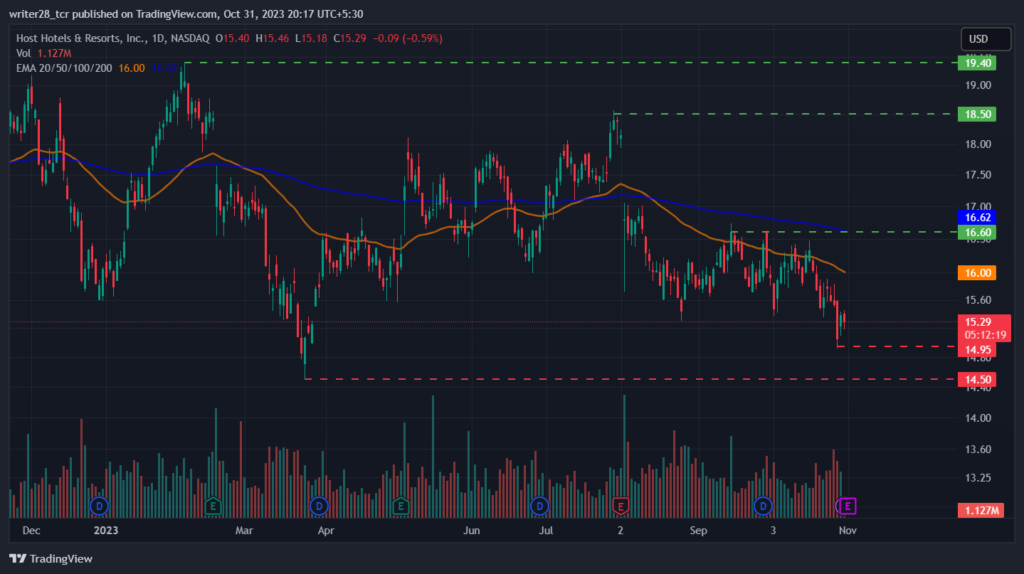1024x574 pixels.
Task: Select the red 14.95 support price label
Action: 977,350
